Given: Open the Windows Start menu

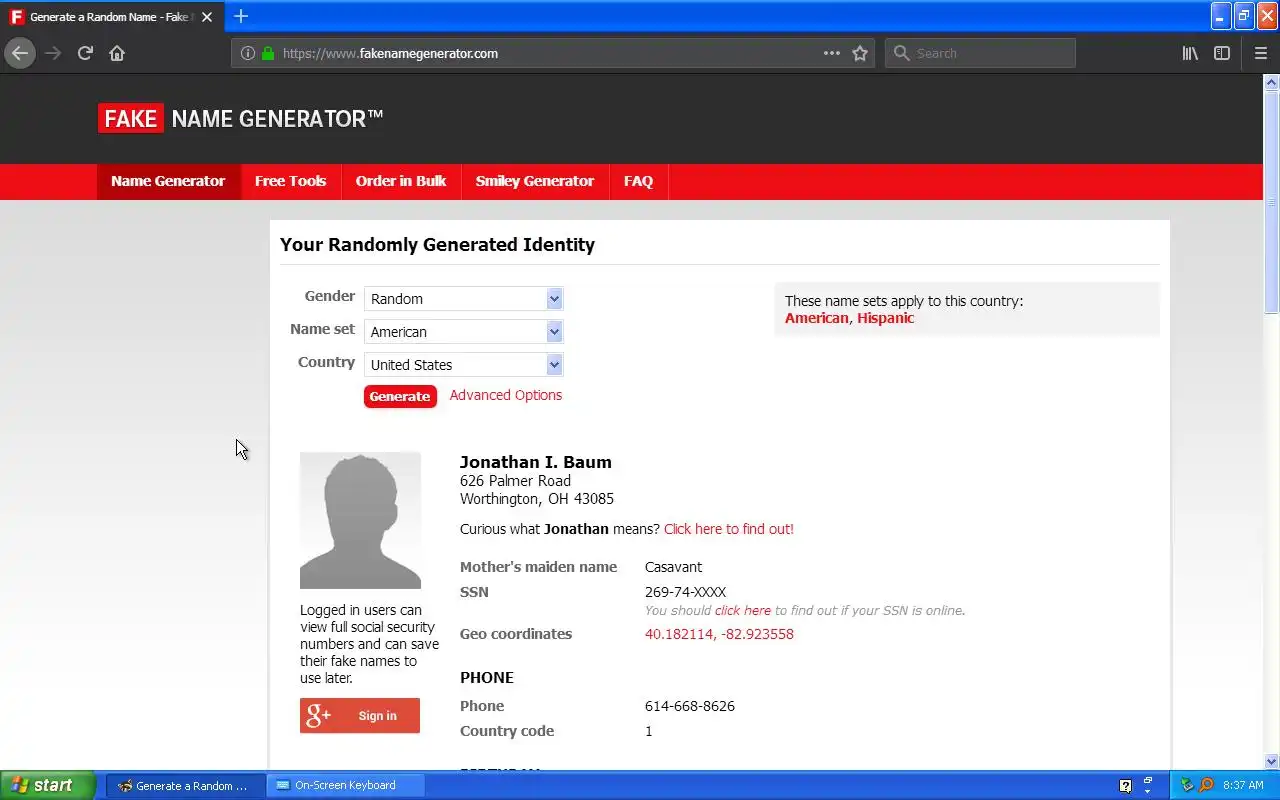Looking at the screenshot, I should pyautogui.click(x=48, y=785).
